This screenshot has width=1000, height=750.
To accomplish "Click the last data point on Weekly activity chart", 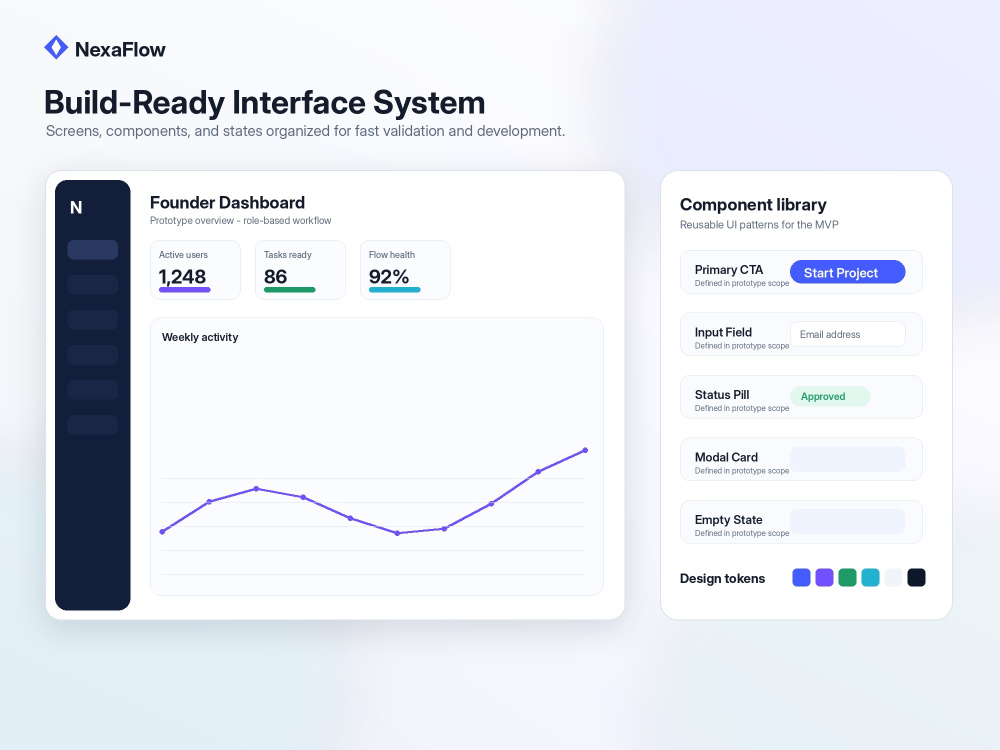I will 585,450.
